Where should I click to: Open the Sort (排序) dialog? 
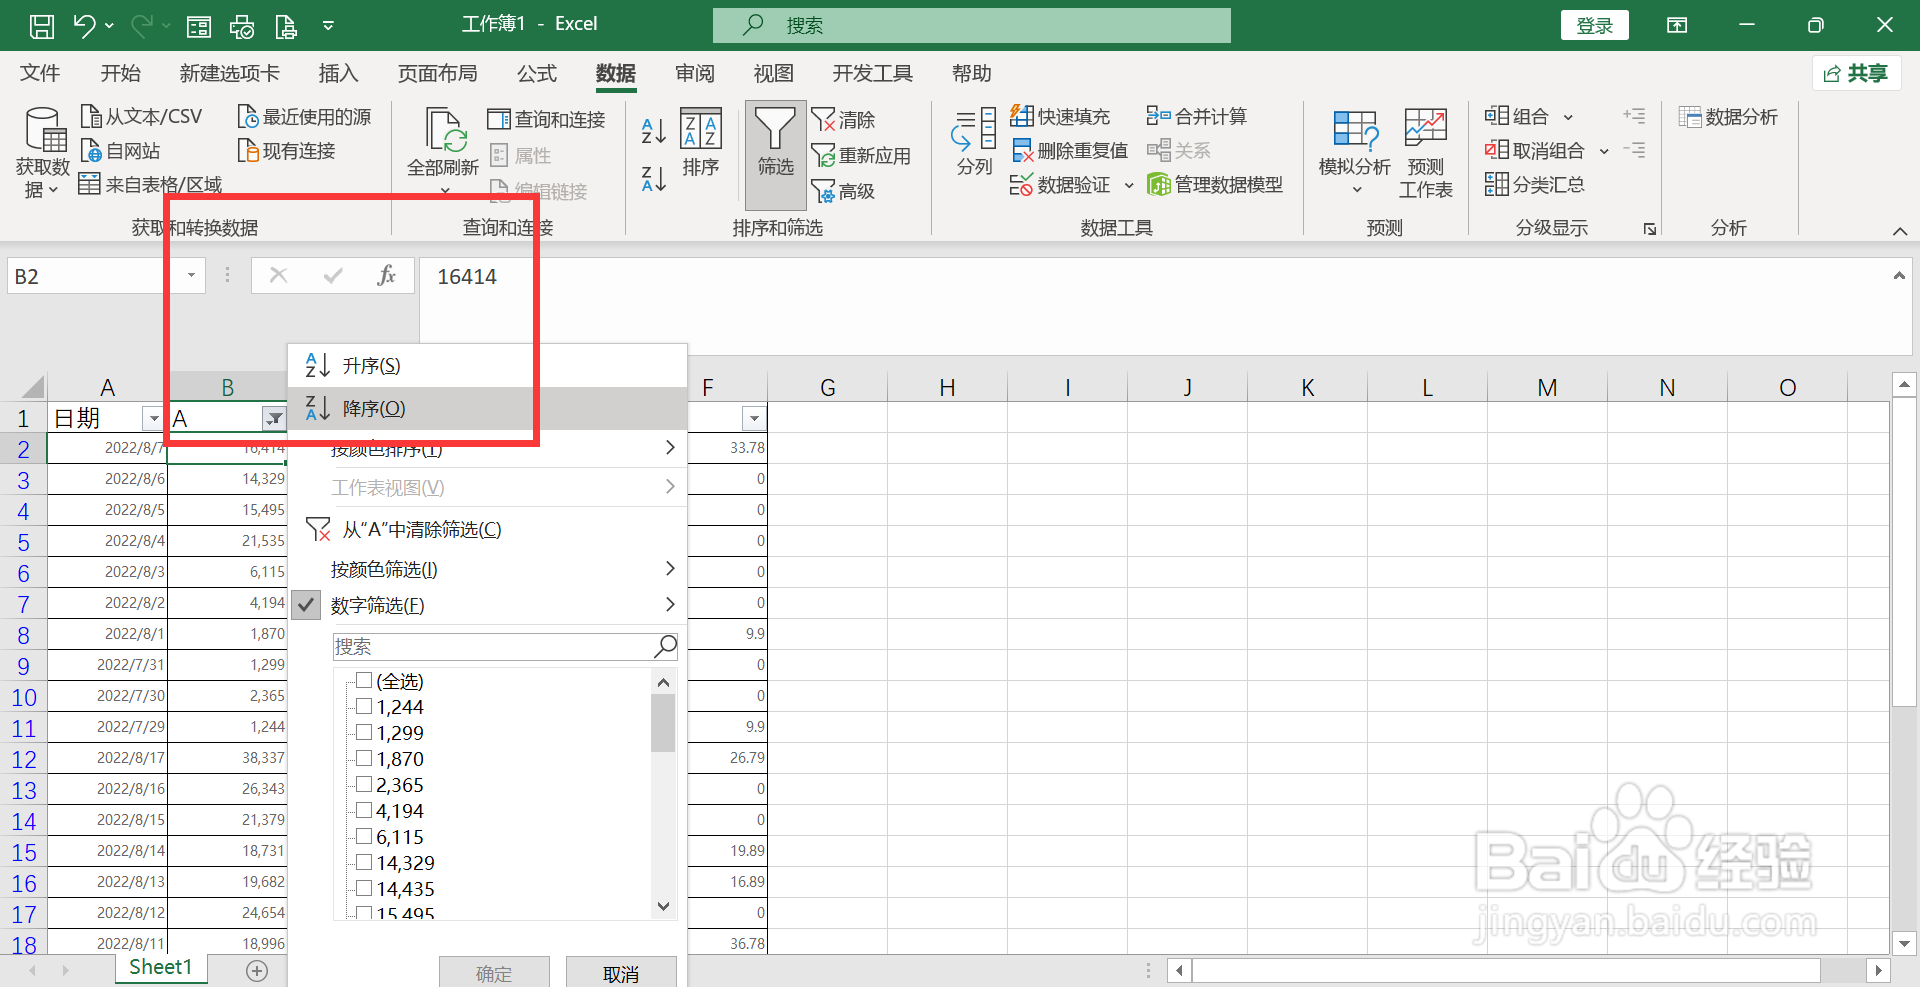tap(701, 142)
